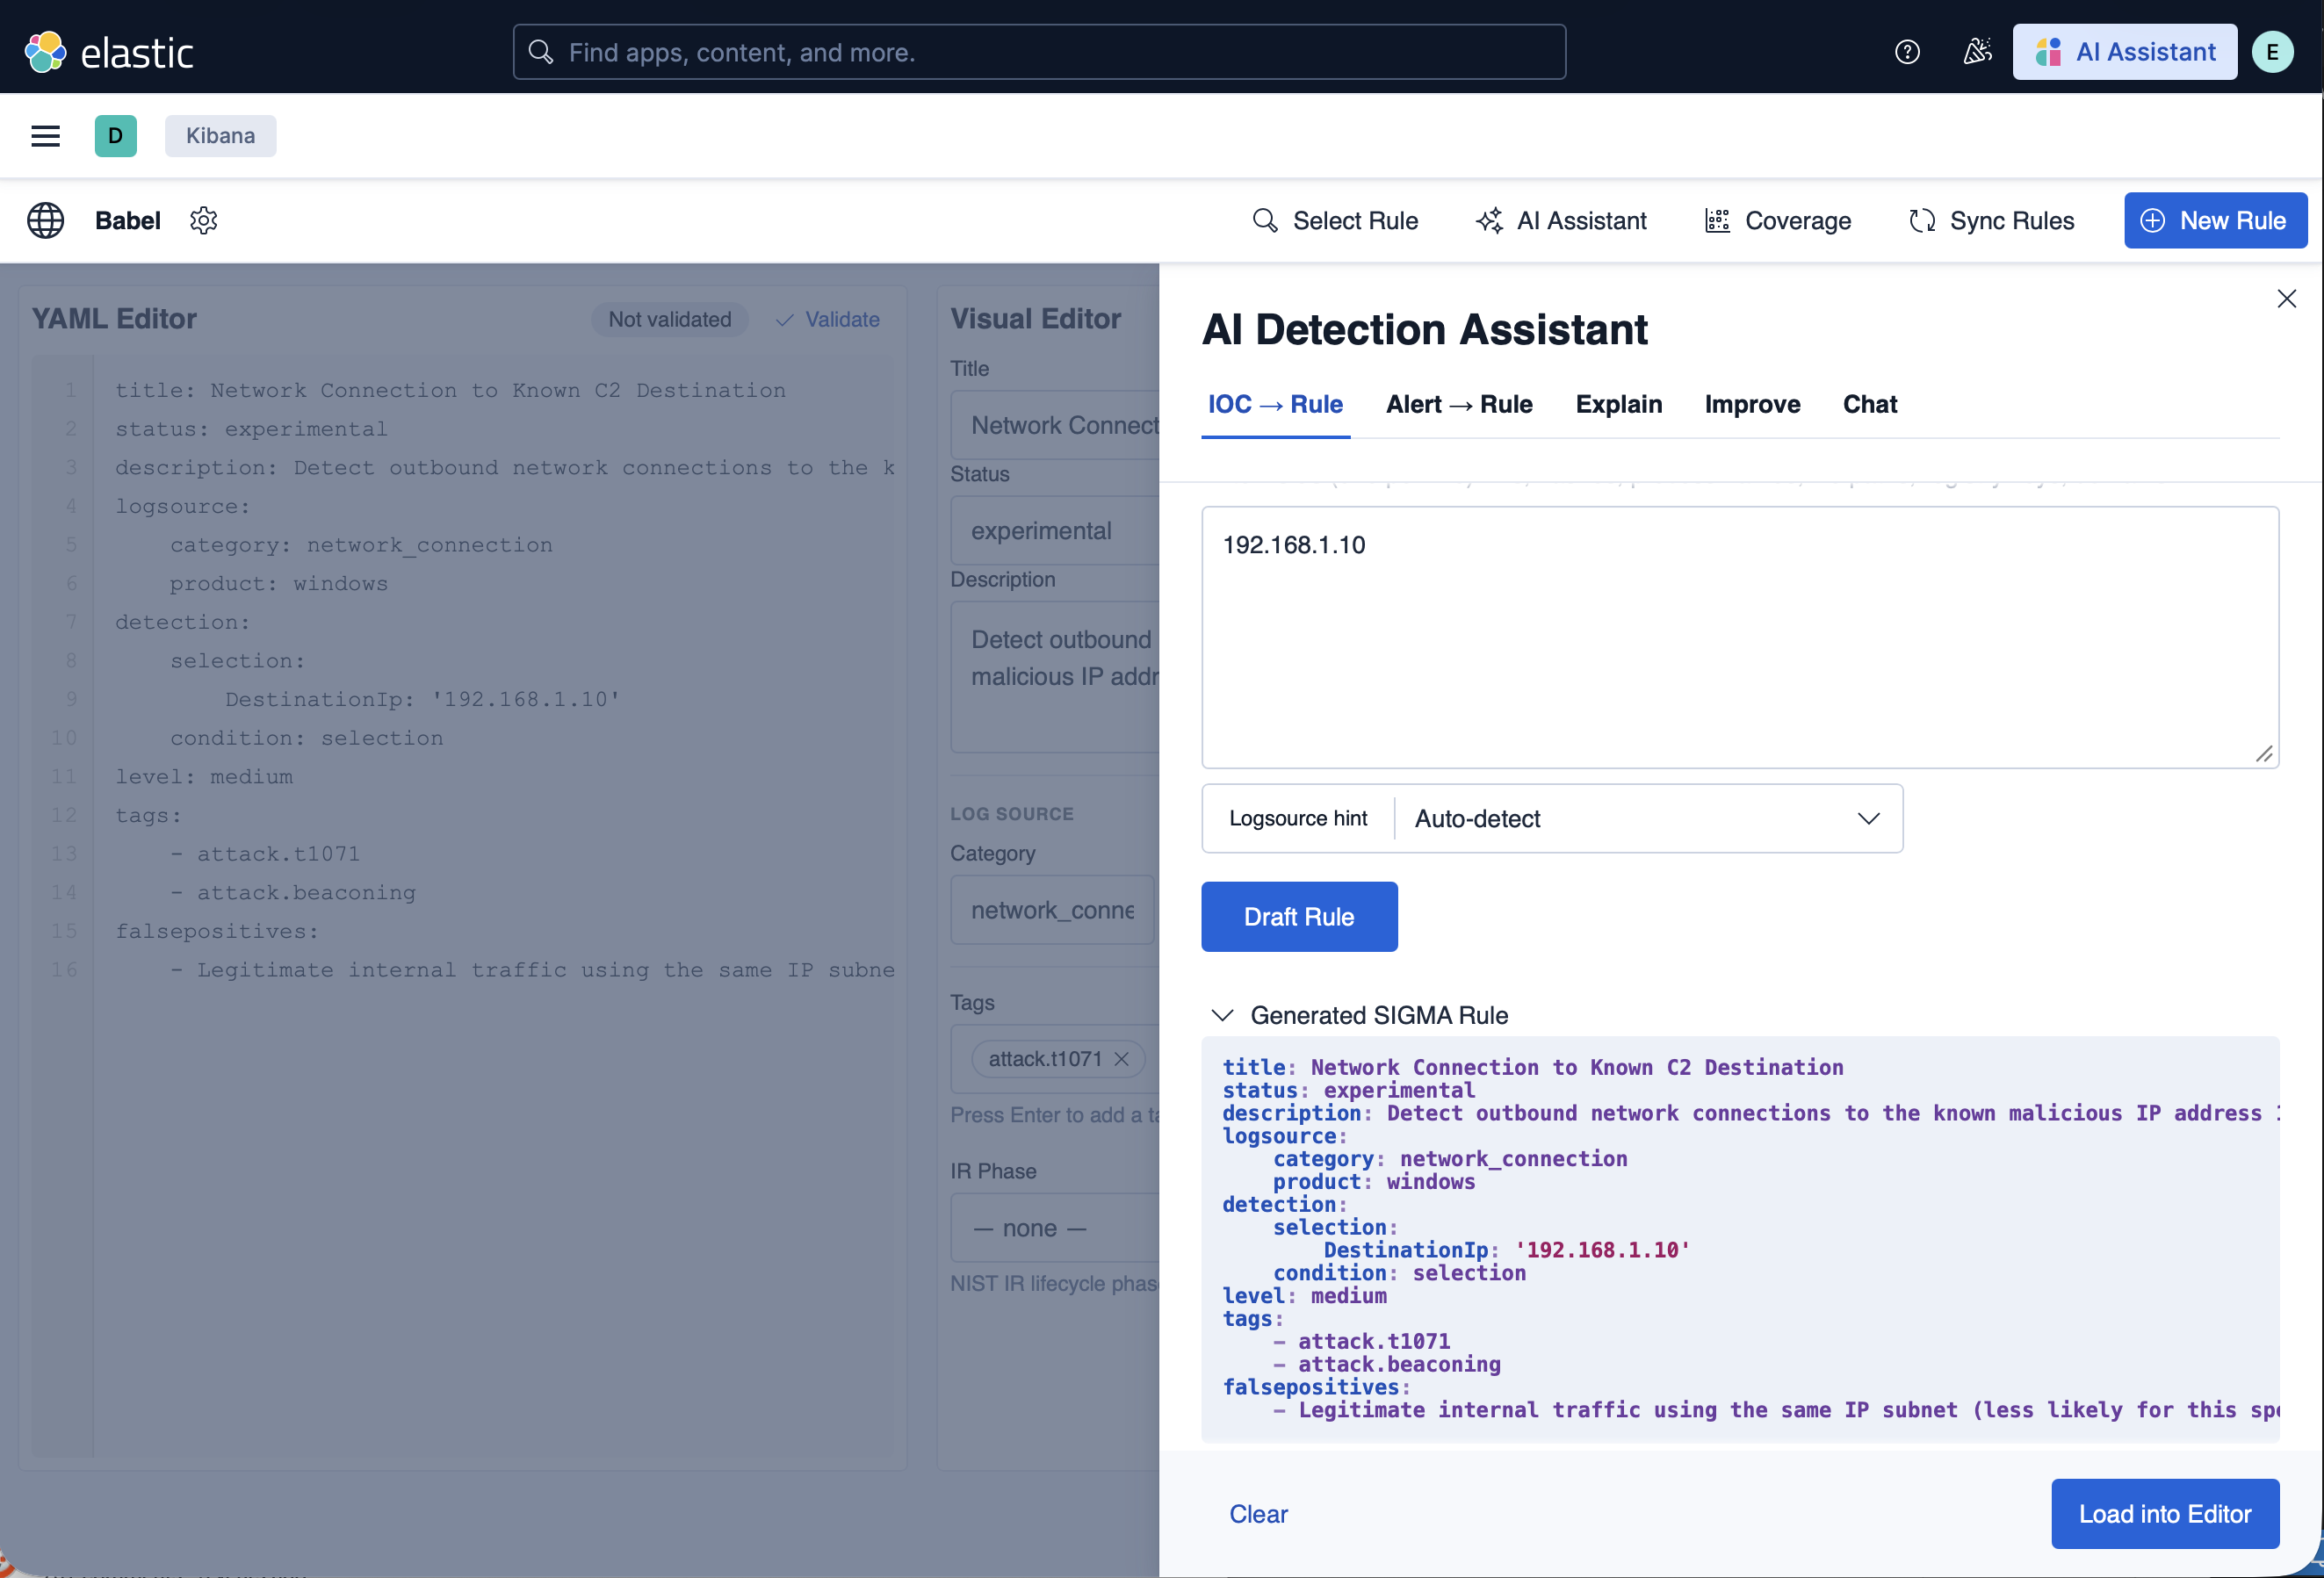
Task: Open the Improve tab
Action: click(1752, 404)
